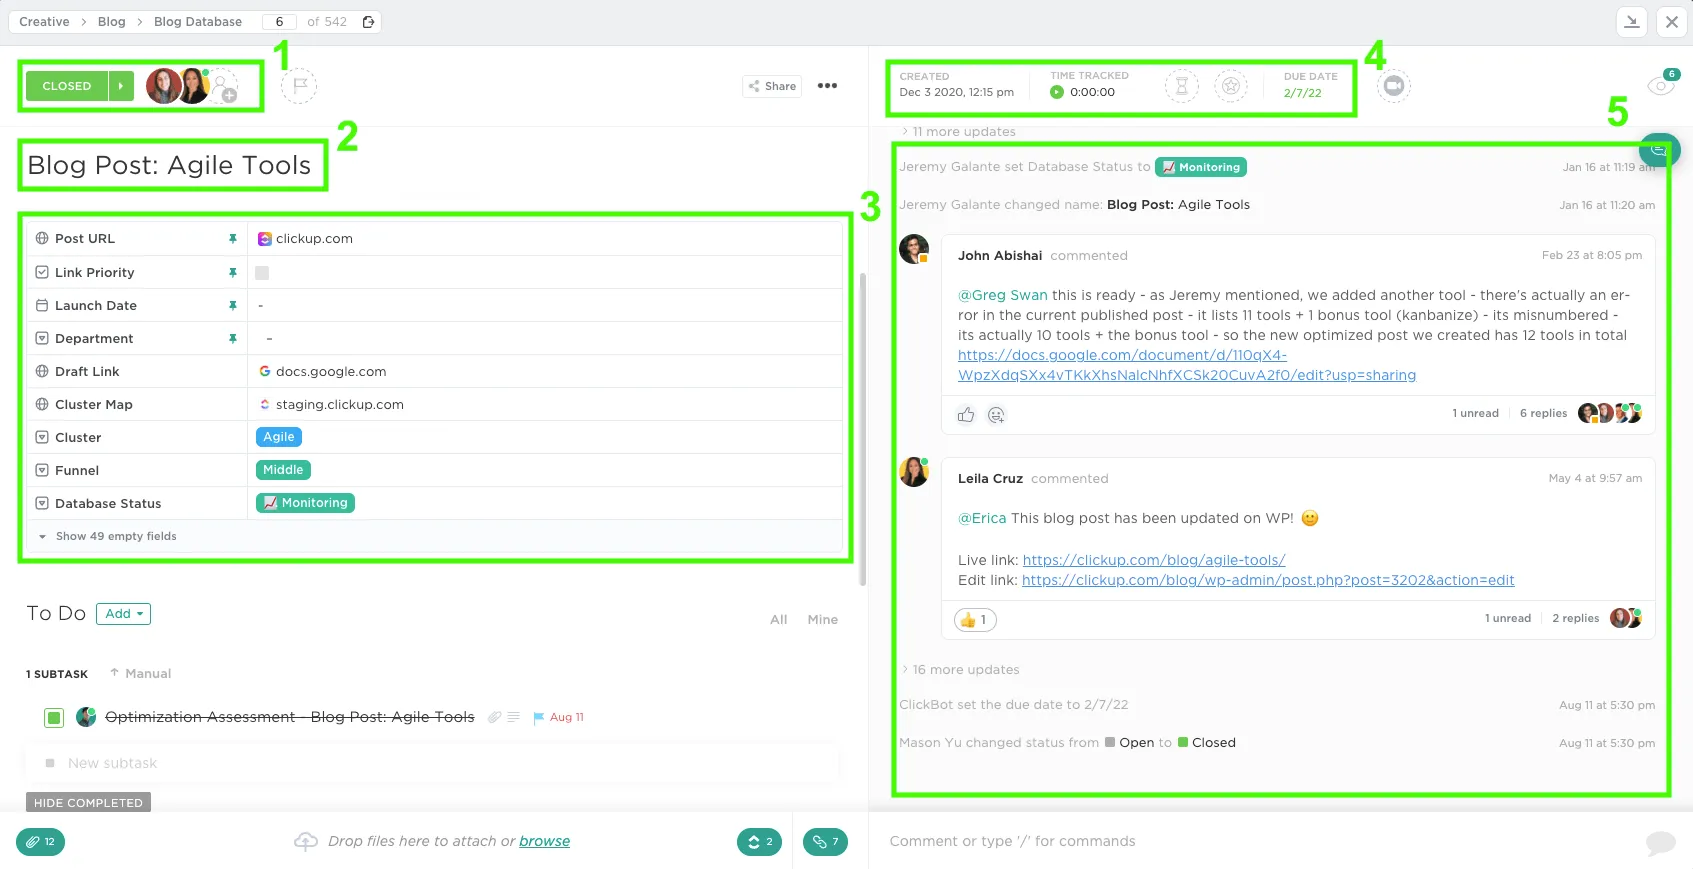Click the subtask attachment paperclip icon
This screenshot has height=869, width=1693.
pyautogui.click(x=494, y=717)
